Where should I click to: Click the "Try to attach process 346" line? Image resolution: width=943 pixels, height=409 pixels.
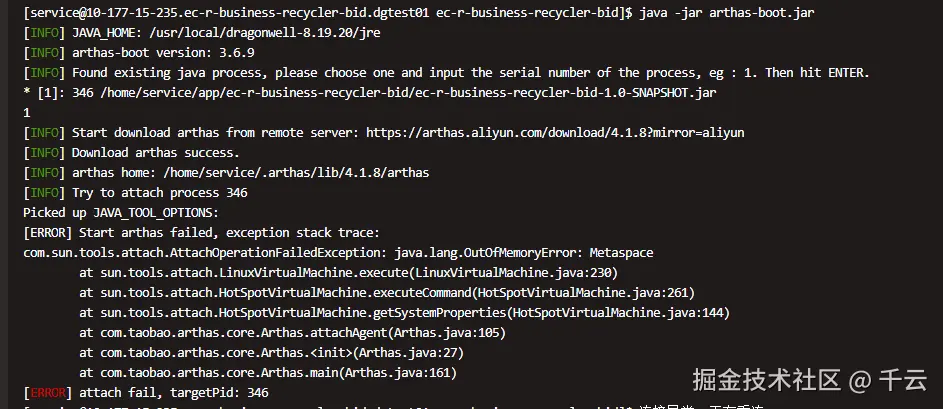pyautogui.click(x=159, y=193)
